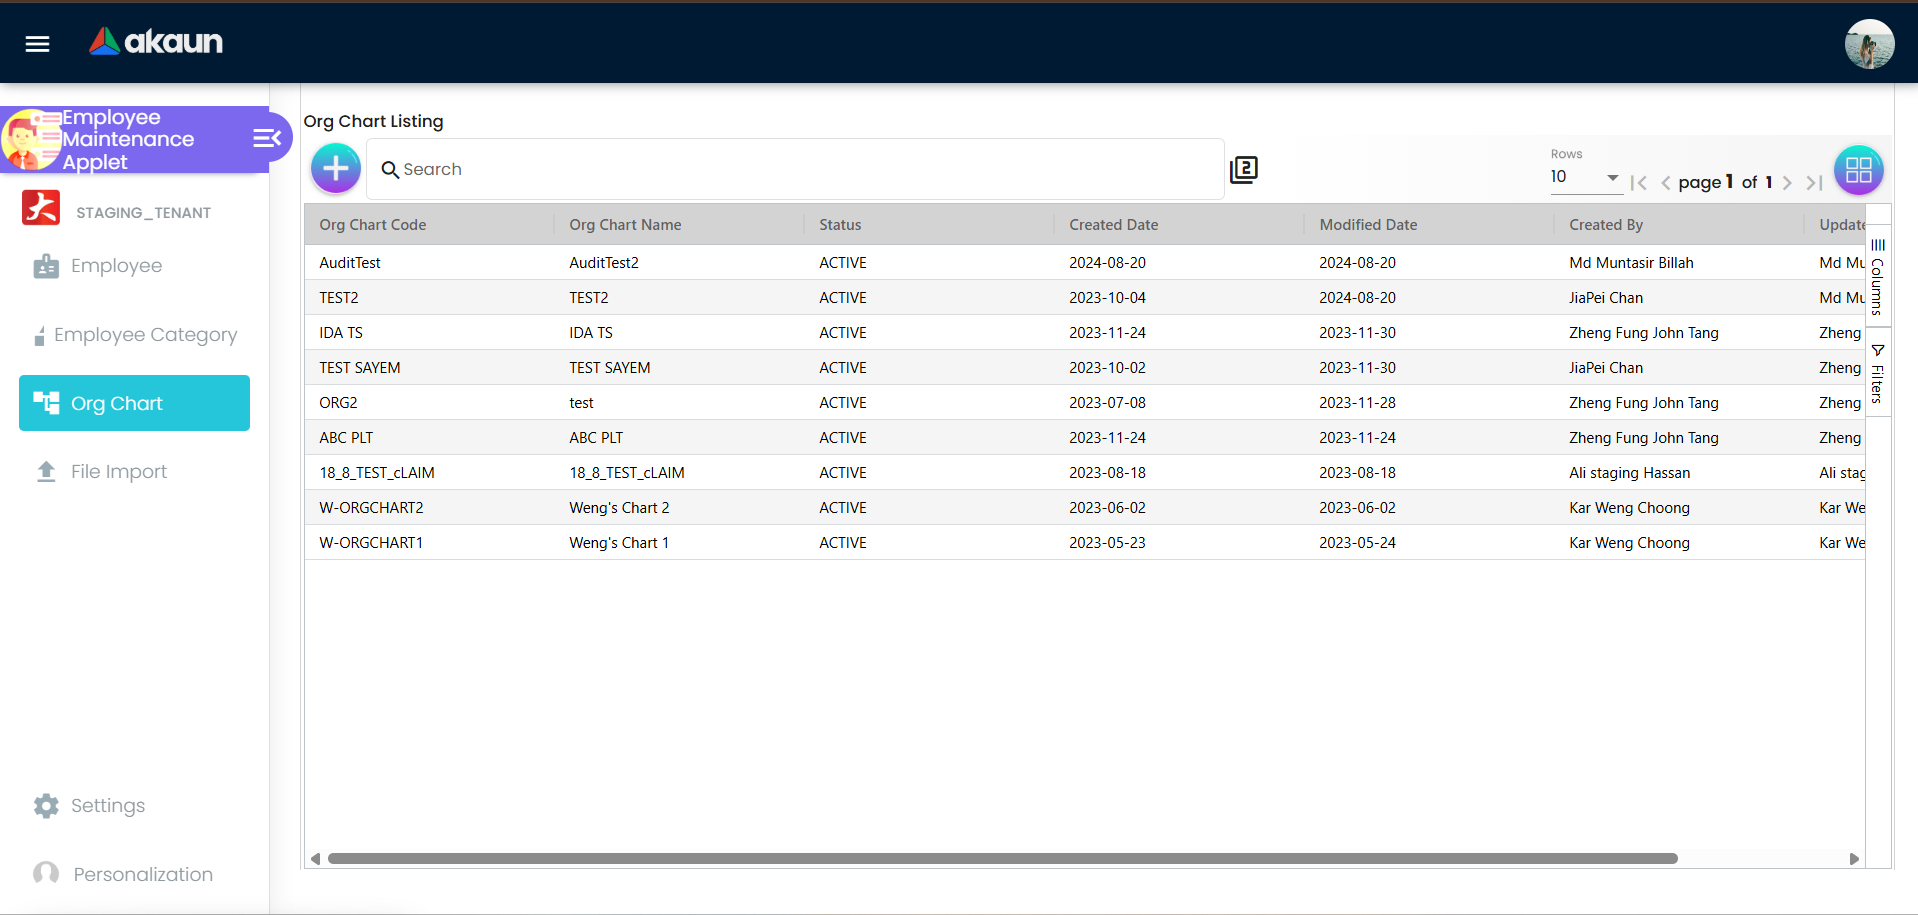Expand the Filters side panel
This screenshot has width=1918, height=915.
tap(1877, 374)
